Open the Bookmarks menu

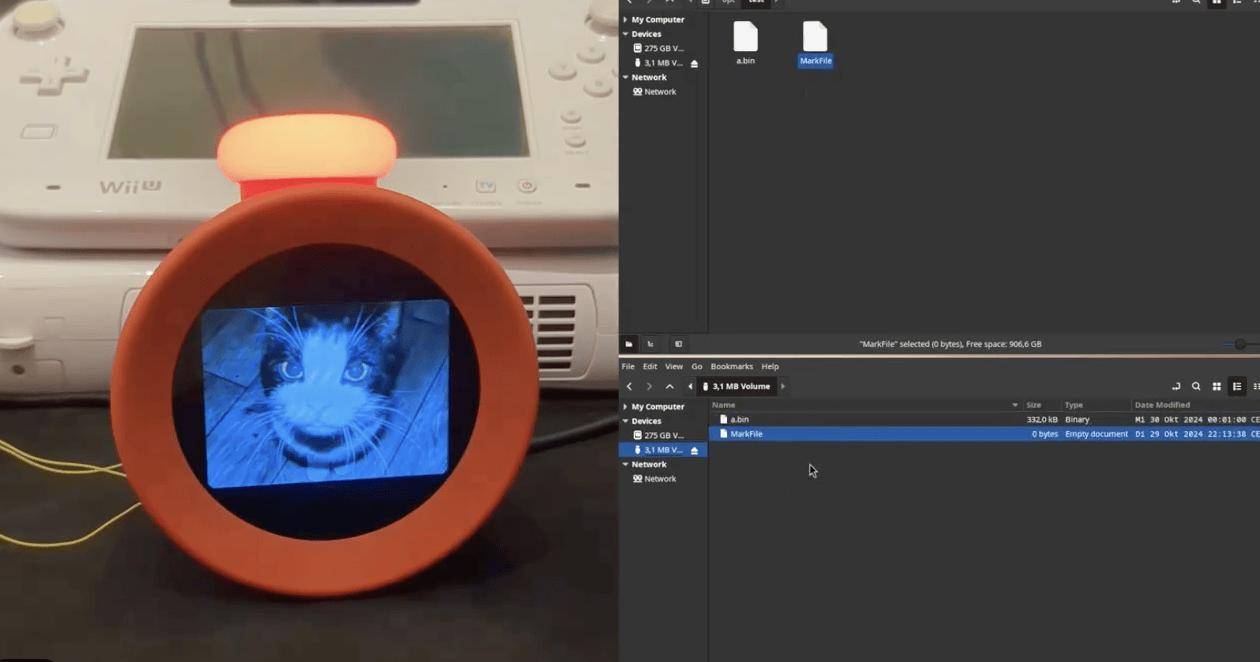pos(730,367)
